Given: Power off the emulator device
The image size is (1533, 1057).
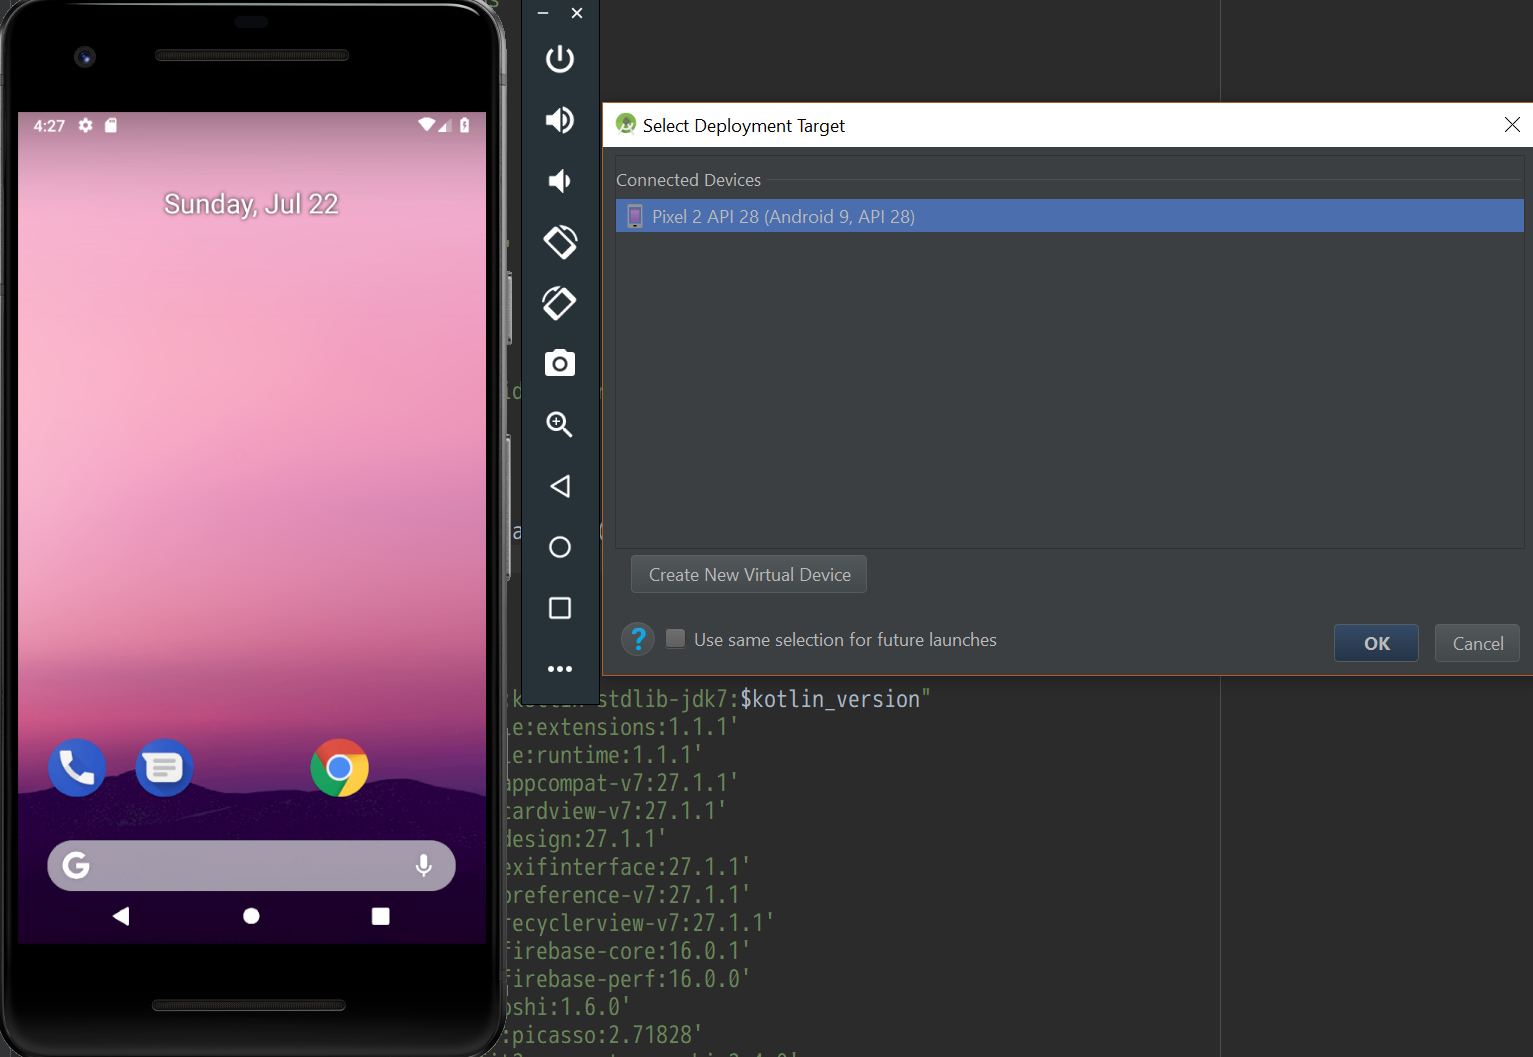Looking at the screenshot, I should click(560, 59).
